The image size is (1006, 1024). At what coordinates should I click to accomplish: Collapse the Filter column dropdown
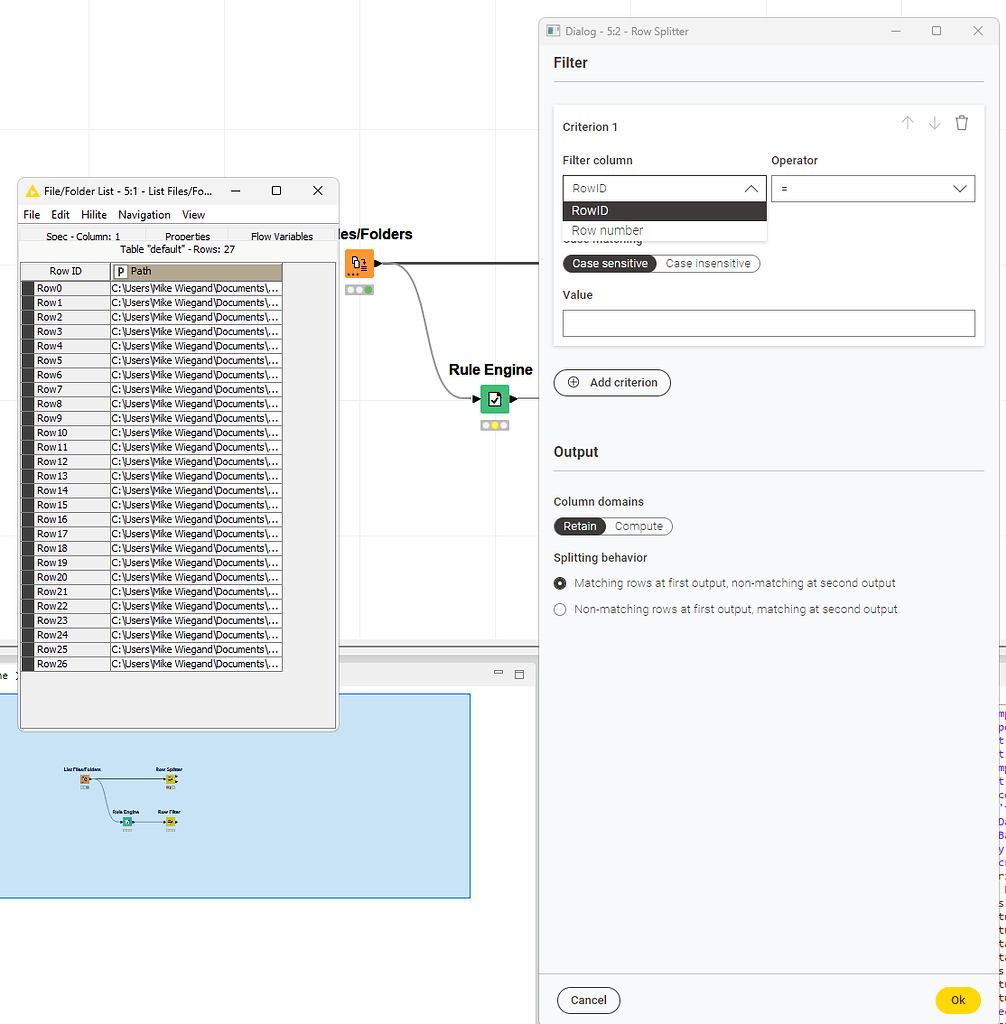[751, 188]
